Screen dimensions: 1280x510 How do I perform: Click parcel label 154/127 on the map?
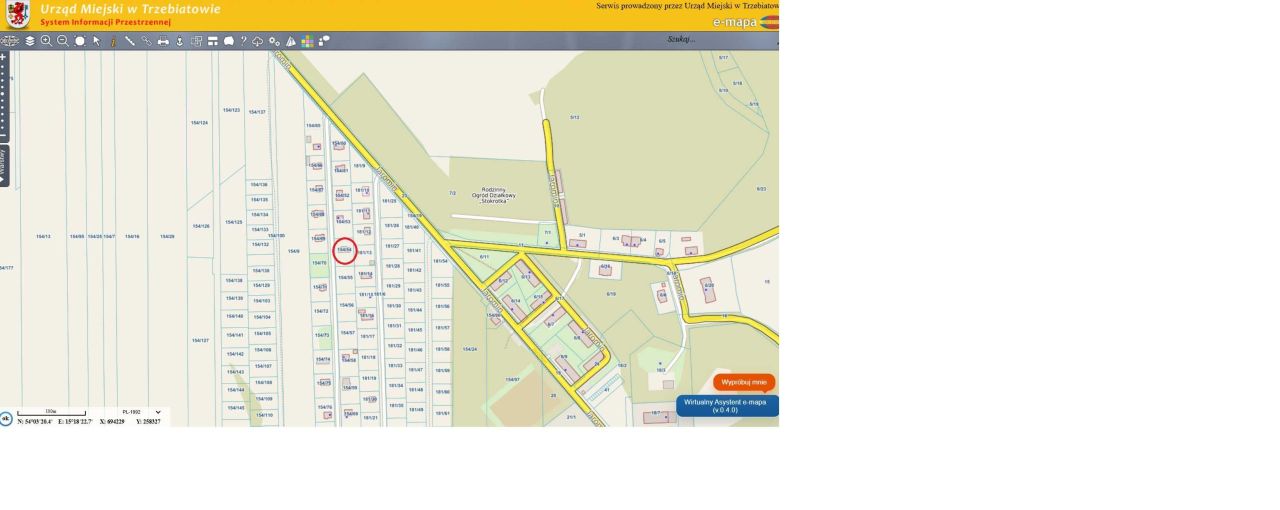point(200,340)
